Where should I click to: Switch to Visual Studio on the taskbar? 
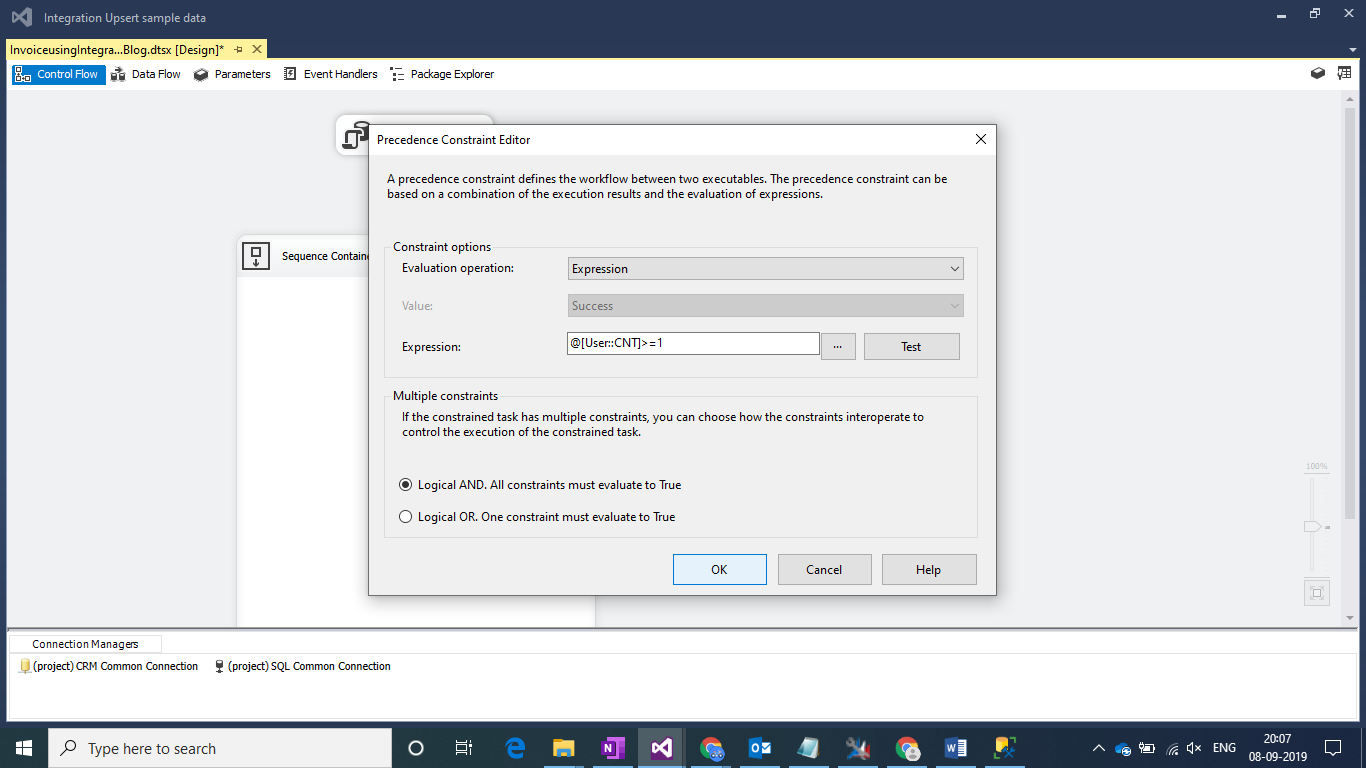[661, 748]
